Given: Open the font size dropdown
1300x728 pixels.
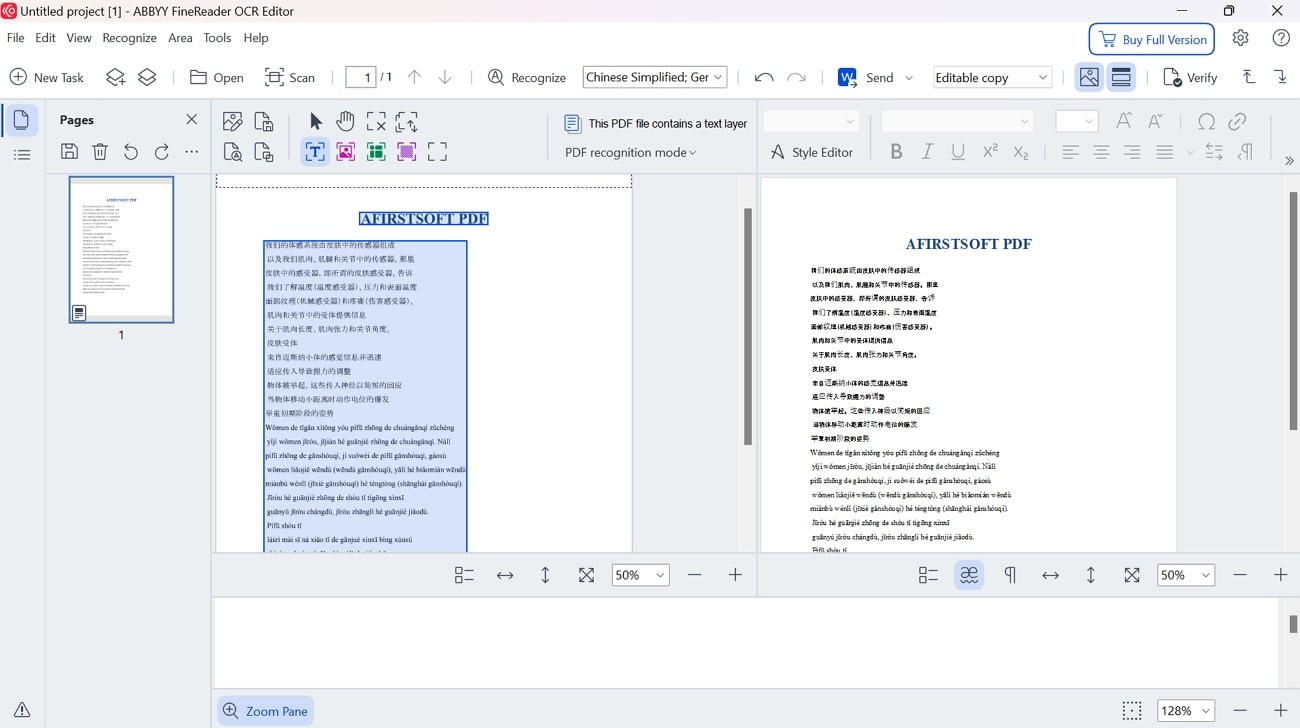Looking at the screenshot, I should click(1077, 122).
